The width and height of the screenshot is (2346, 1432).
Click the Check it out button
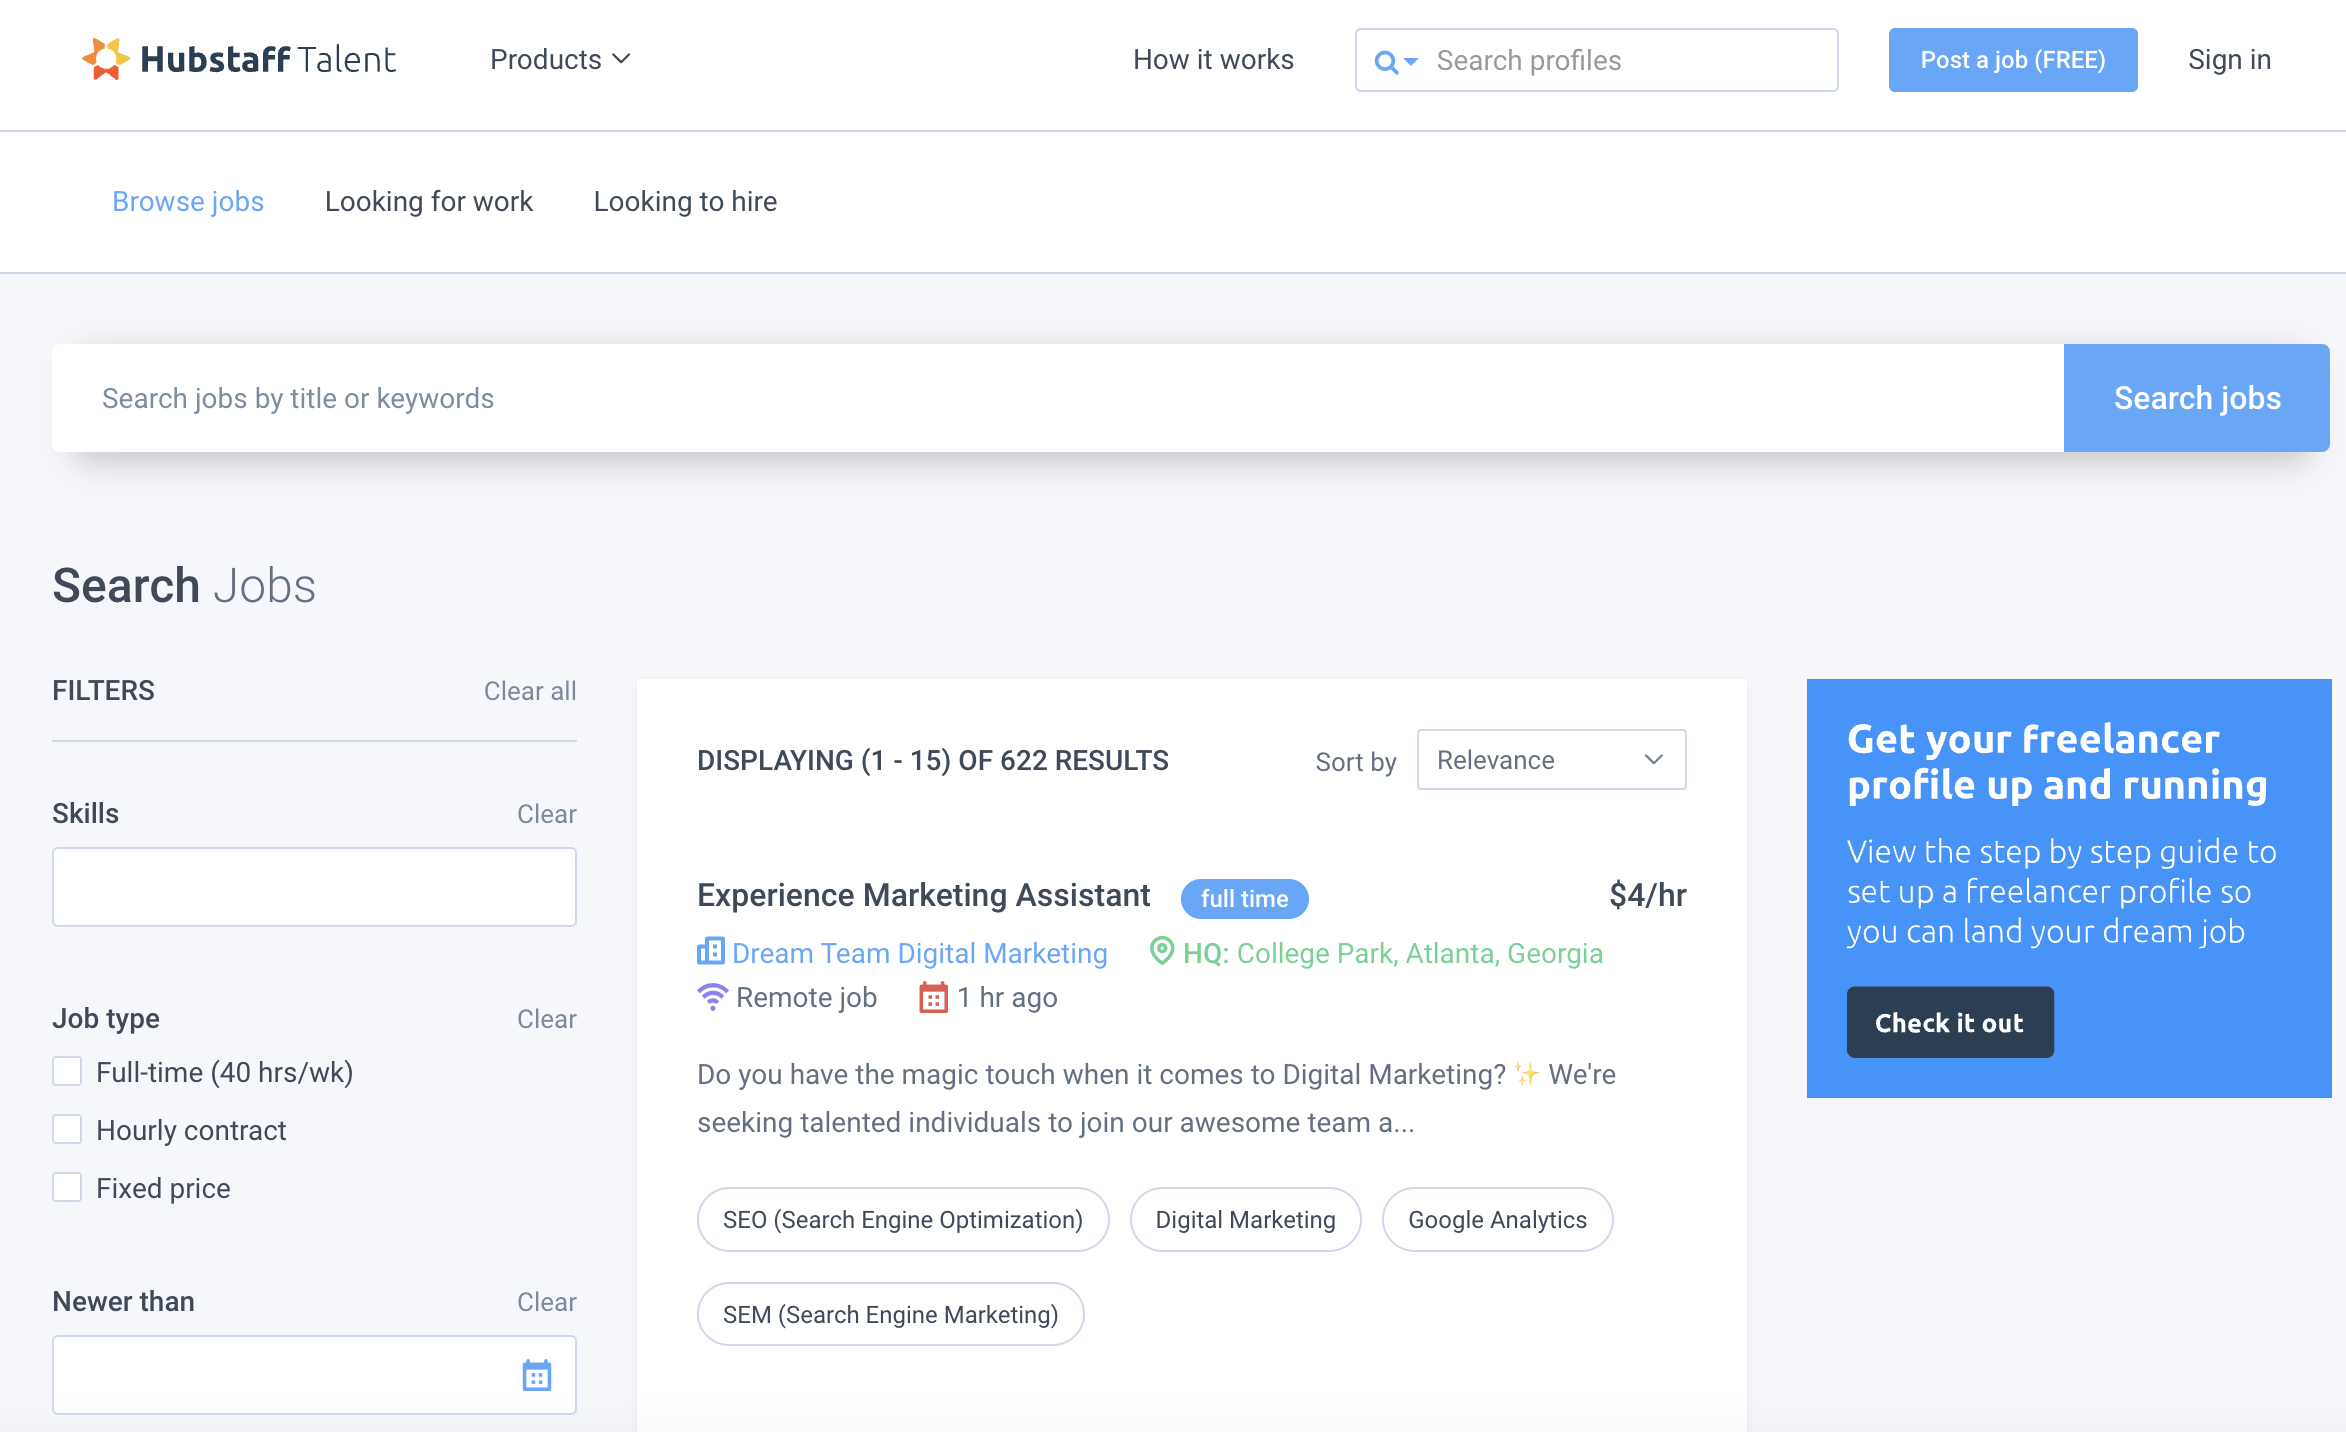1949,1022
